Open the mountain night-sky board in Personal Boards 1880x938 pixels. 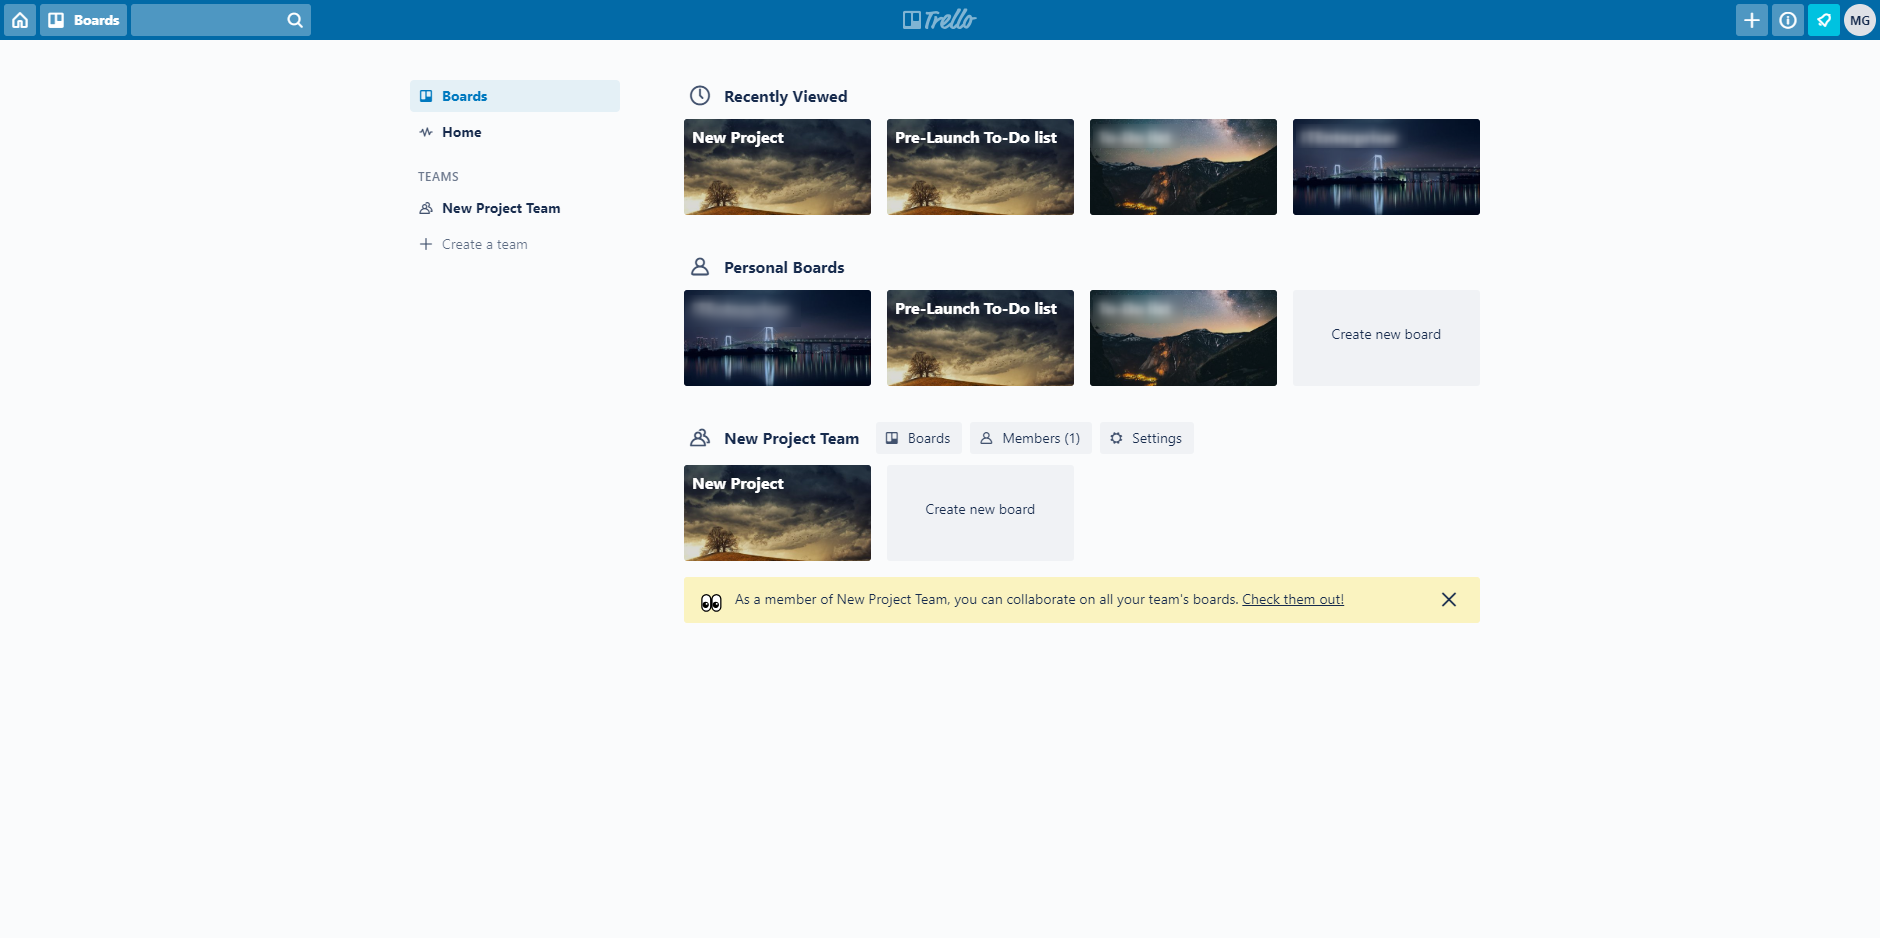1183,338
